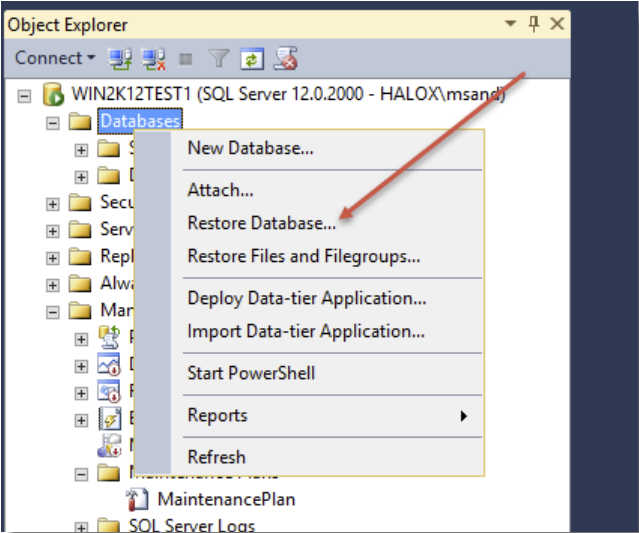Click the data collection chart icon
639x533 pixels.
[109, 364]
